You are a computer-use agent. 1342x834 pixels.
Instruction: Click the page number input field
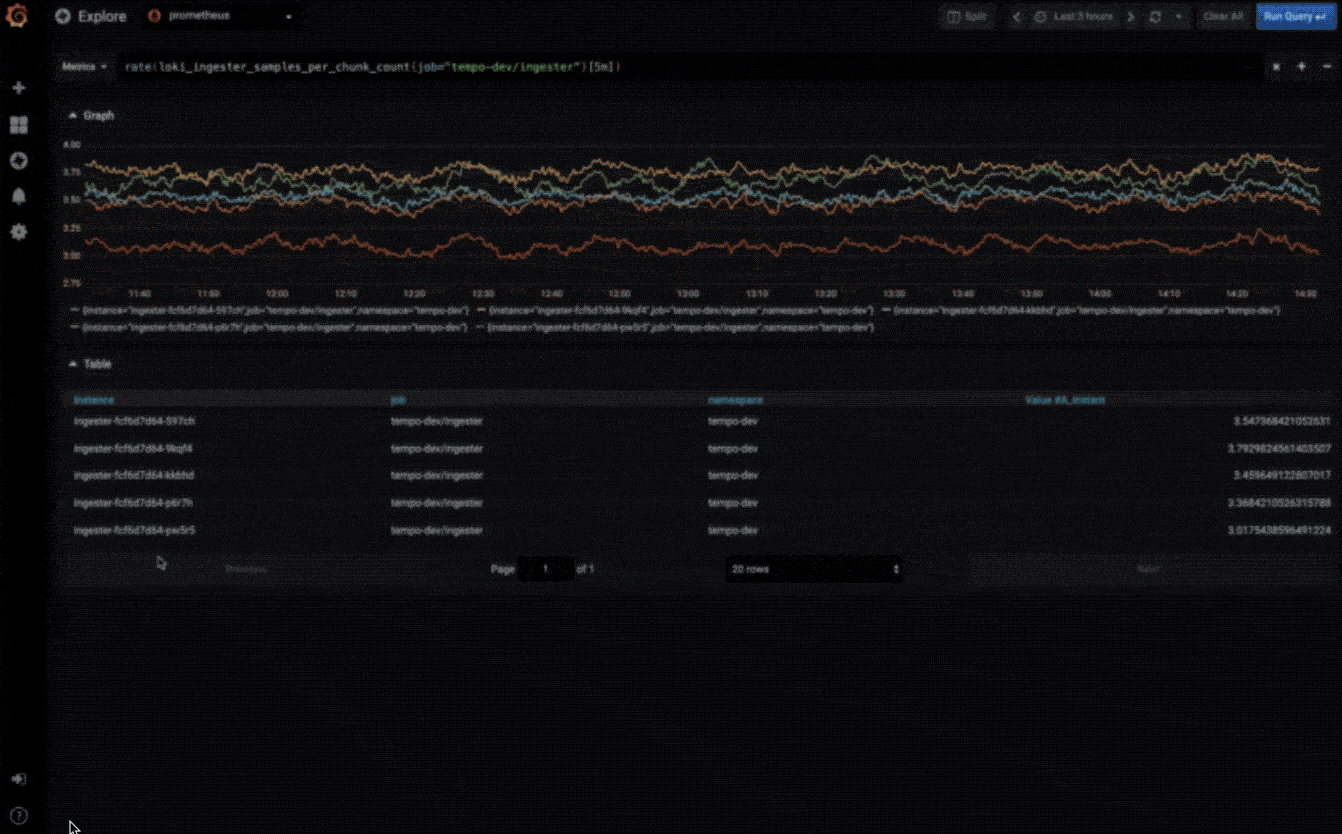pyautogui.click(x=546, y=569)
